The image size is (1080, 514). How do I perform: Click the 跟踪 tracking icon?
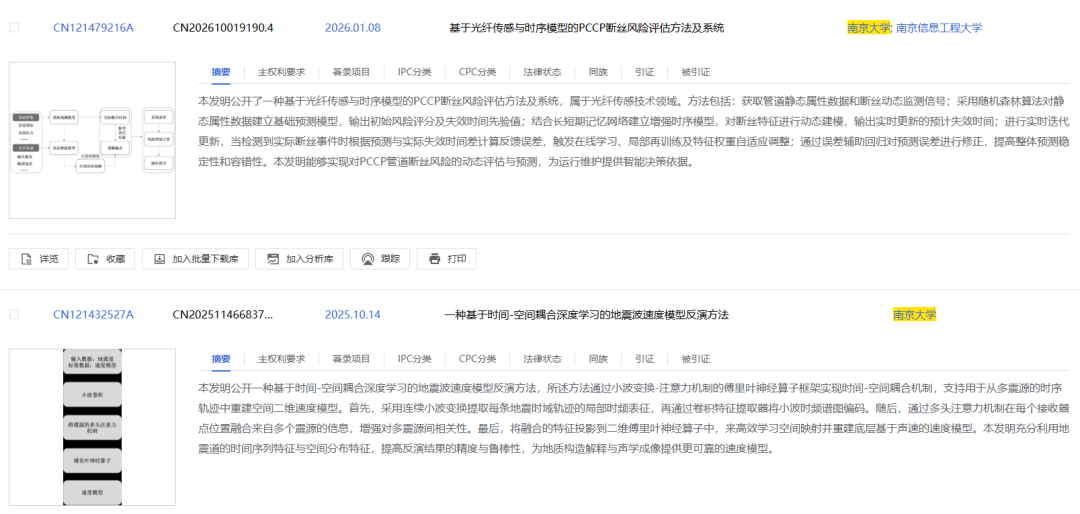(x=368, y=259)
